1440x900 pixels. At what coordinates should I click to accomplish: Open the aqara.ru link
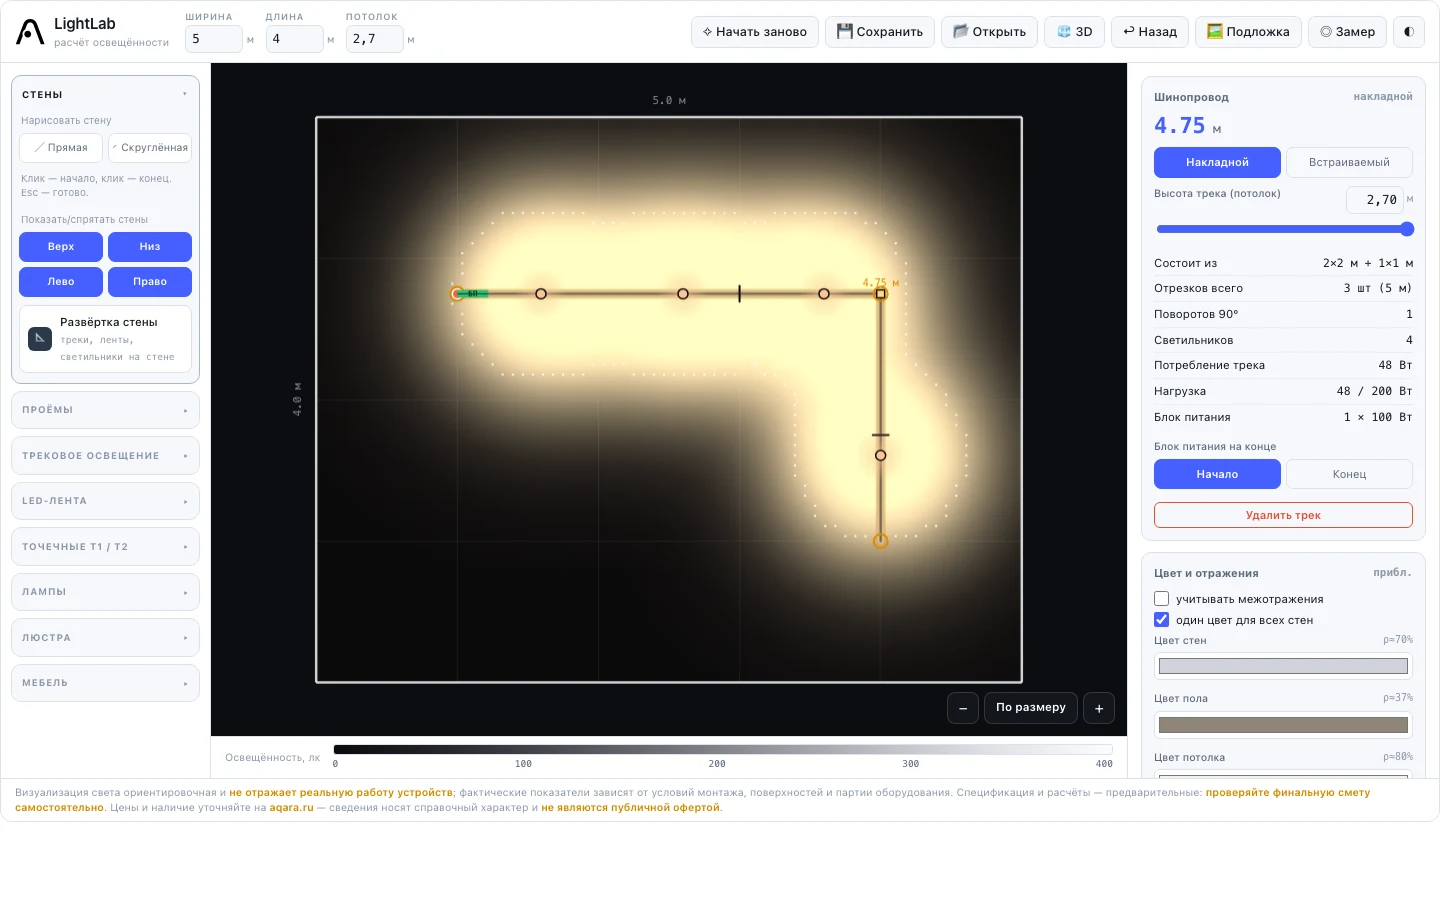291,808
